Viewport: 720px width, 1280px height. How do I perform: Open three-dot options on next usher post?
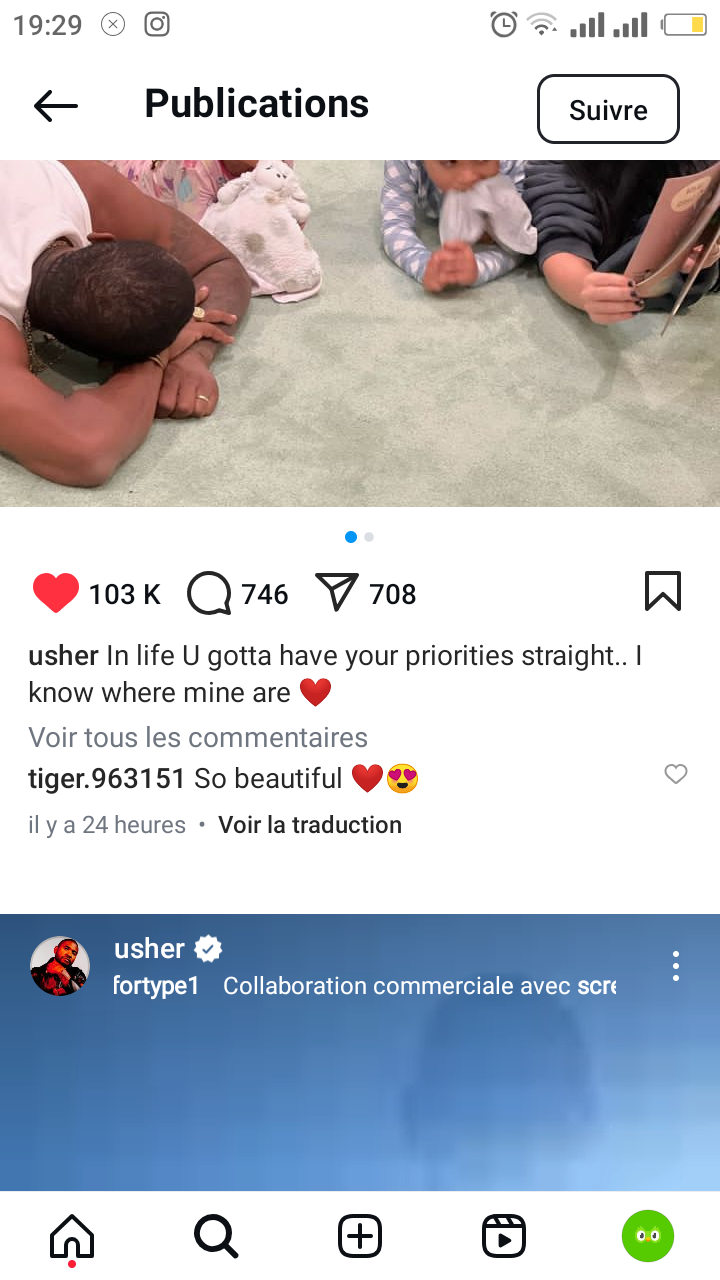click(676, 966)
